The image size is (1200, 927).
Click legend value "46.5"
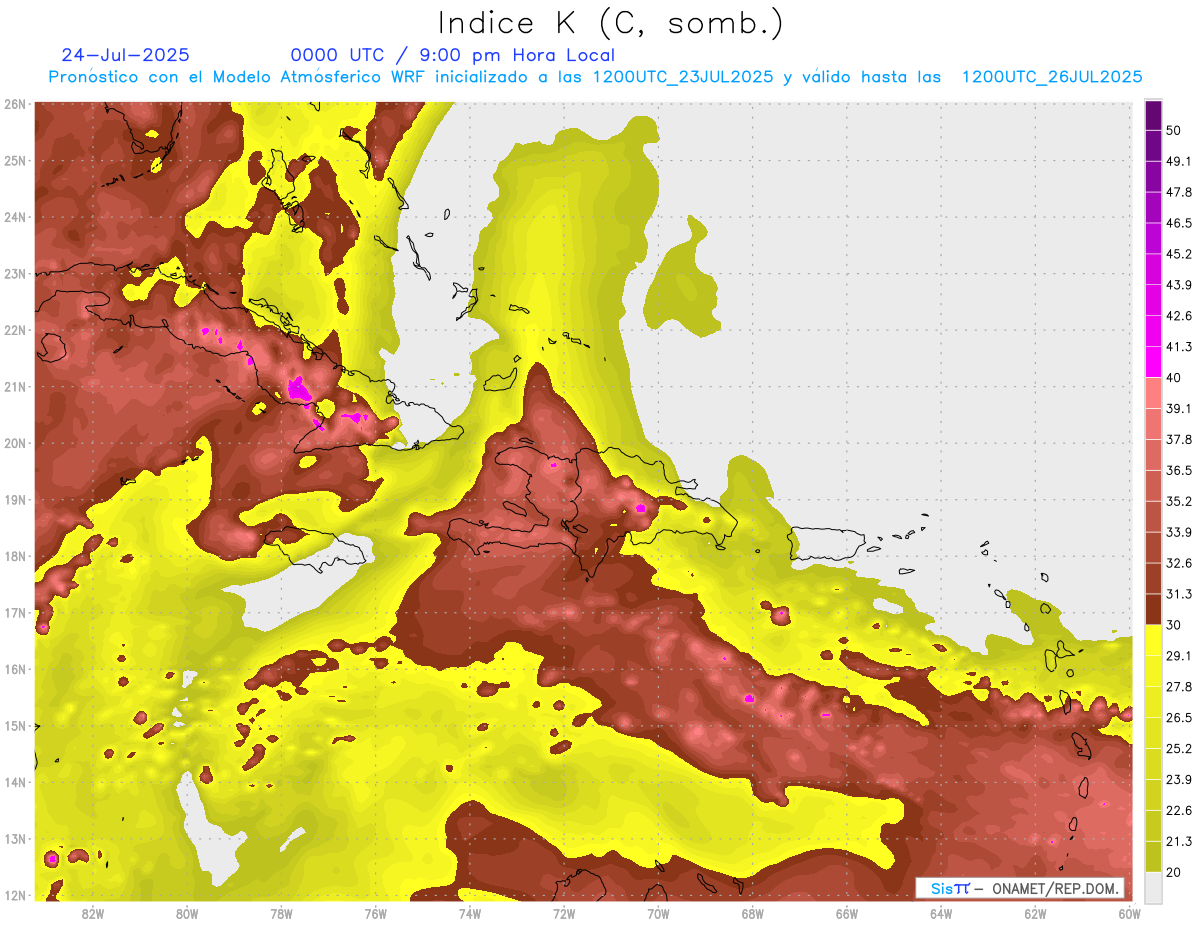click(x=1179, y=223)
